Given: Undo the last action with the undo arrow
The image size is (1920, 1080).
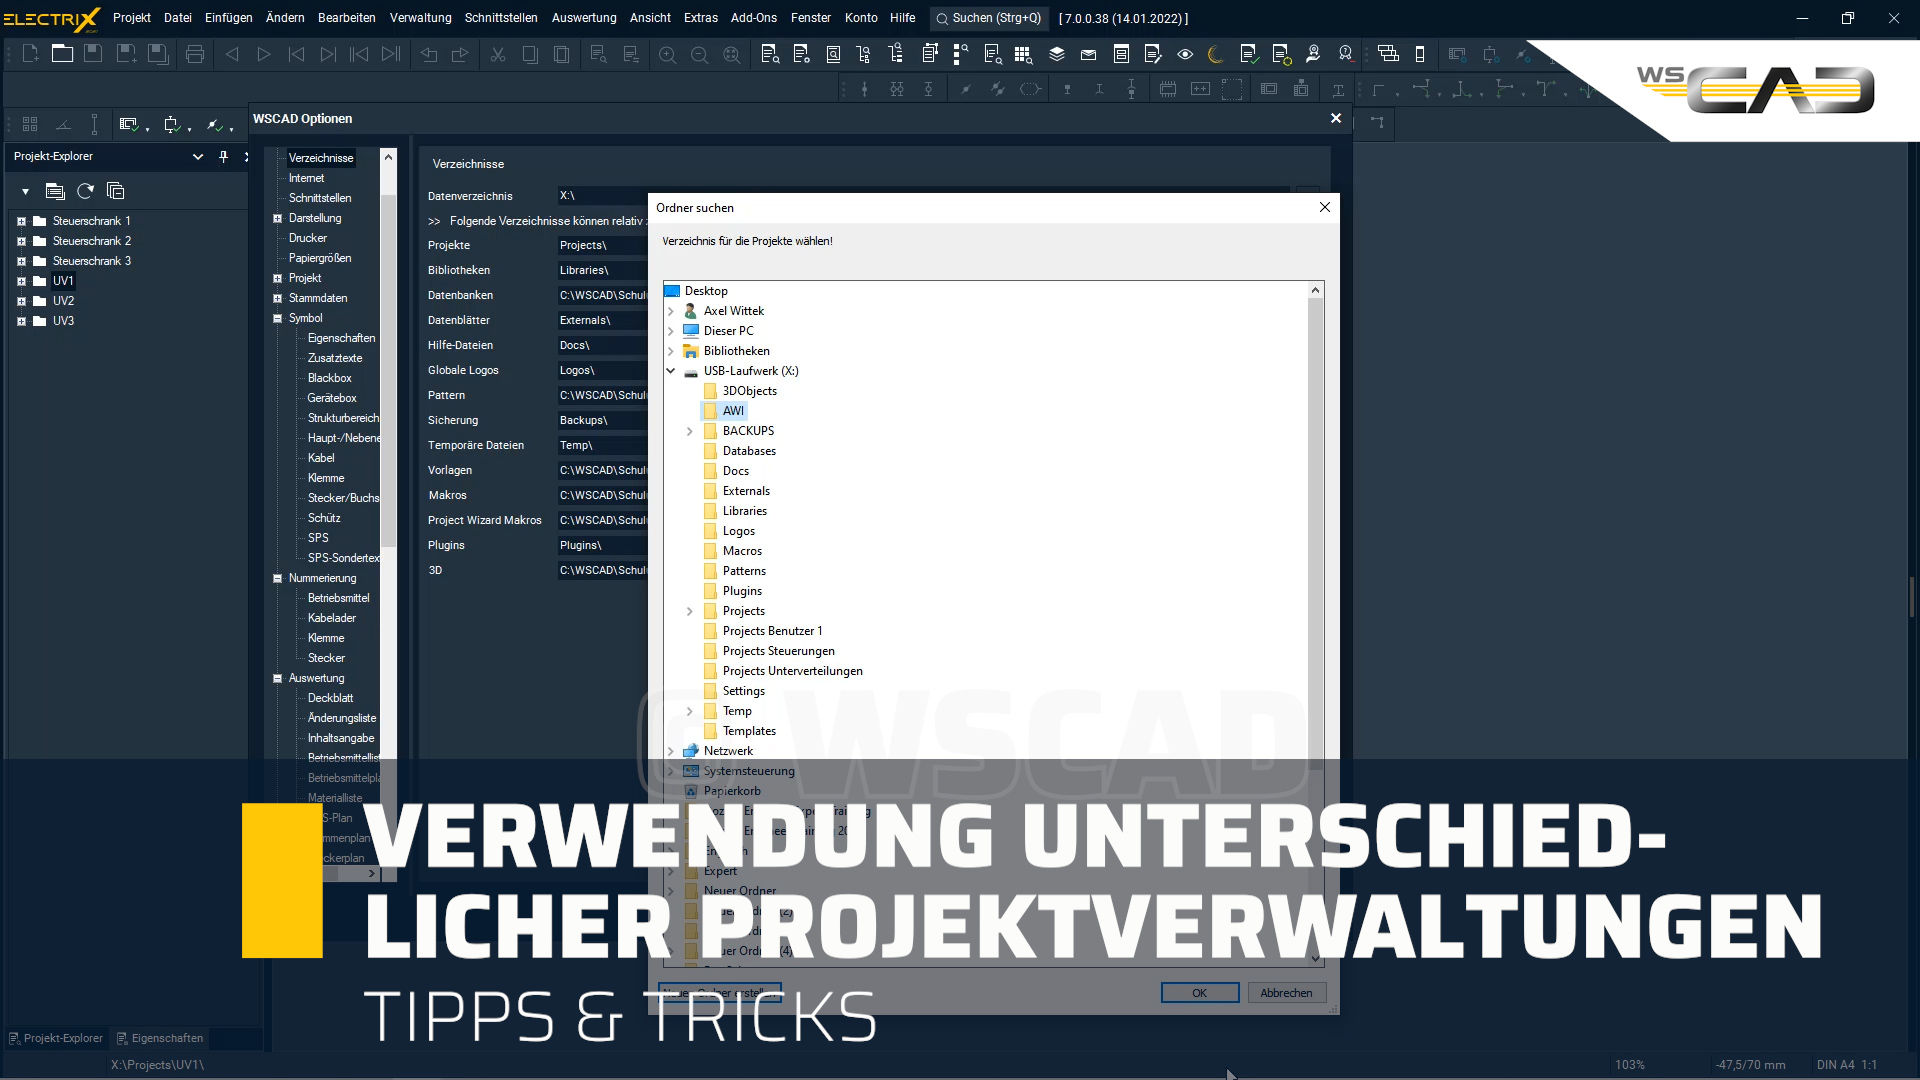Looking at the screenshot, I should 429,54.
